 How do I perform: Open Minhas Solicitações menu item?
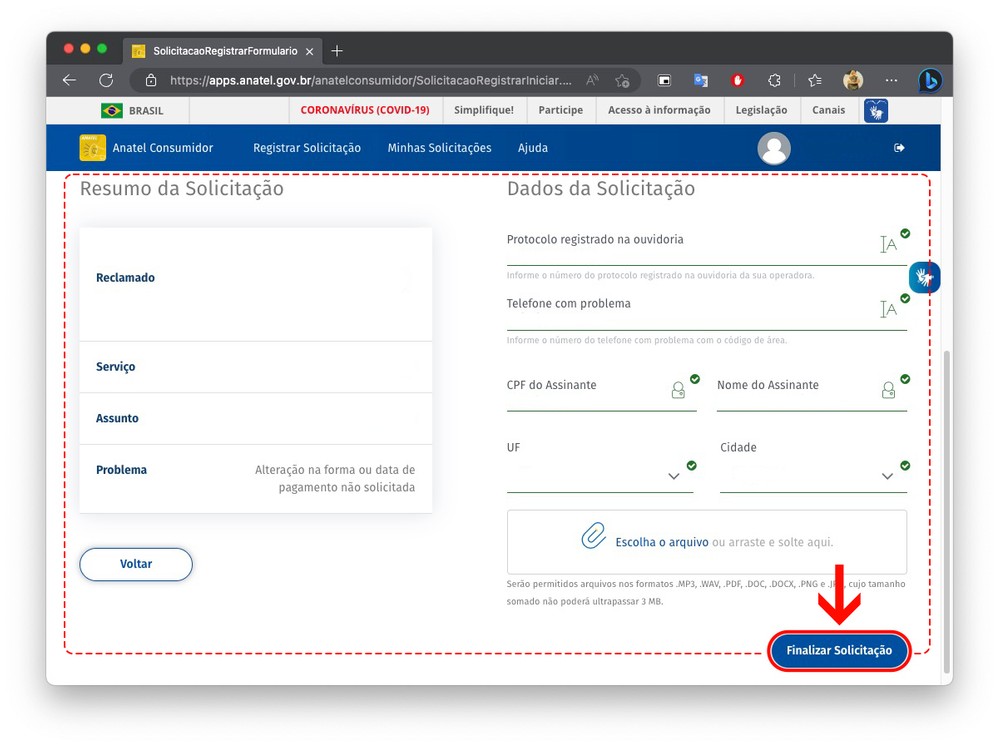tap(439, 148)
